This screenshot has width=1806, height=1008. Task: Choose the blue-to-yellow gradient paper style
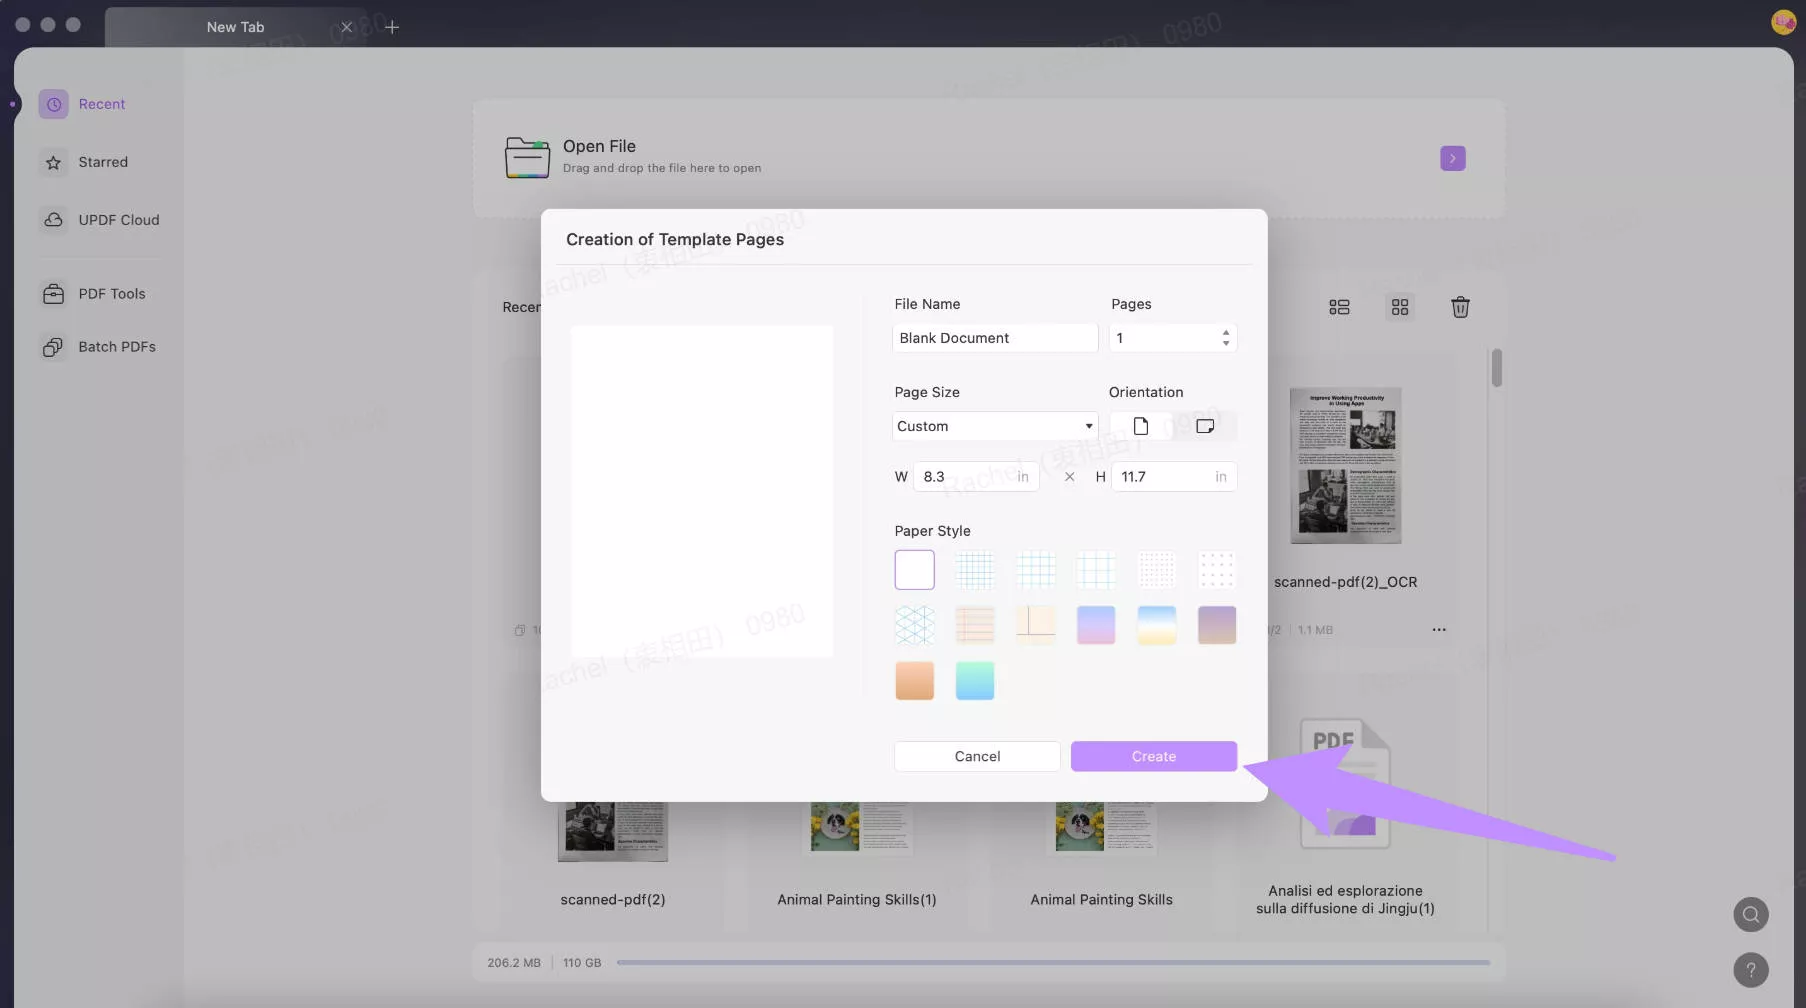pos(1156,625)
